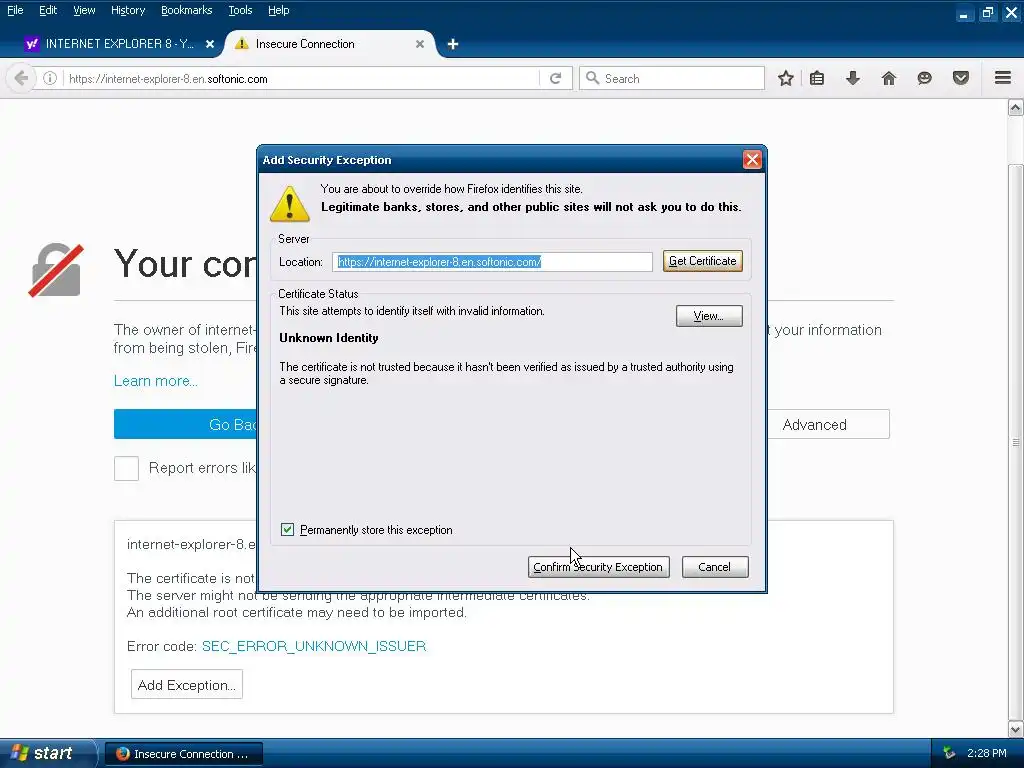Cancel the security exception dialog

(715, 567)
